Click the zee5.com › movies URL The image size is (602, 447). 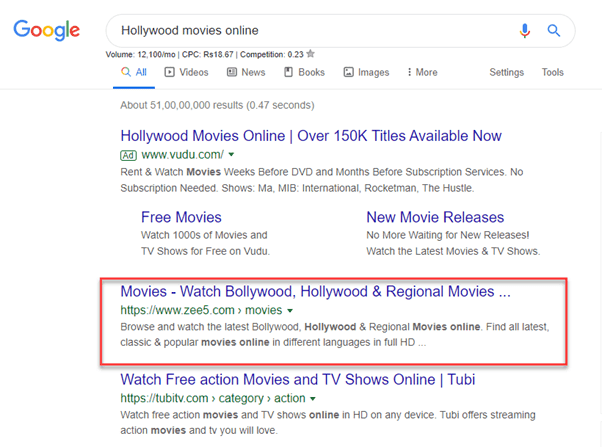(x=201, y=310)
